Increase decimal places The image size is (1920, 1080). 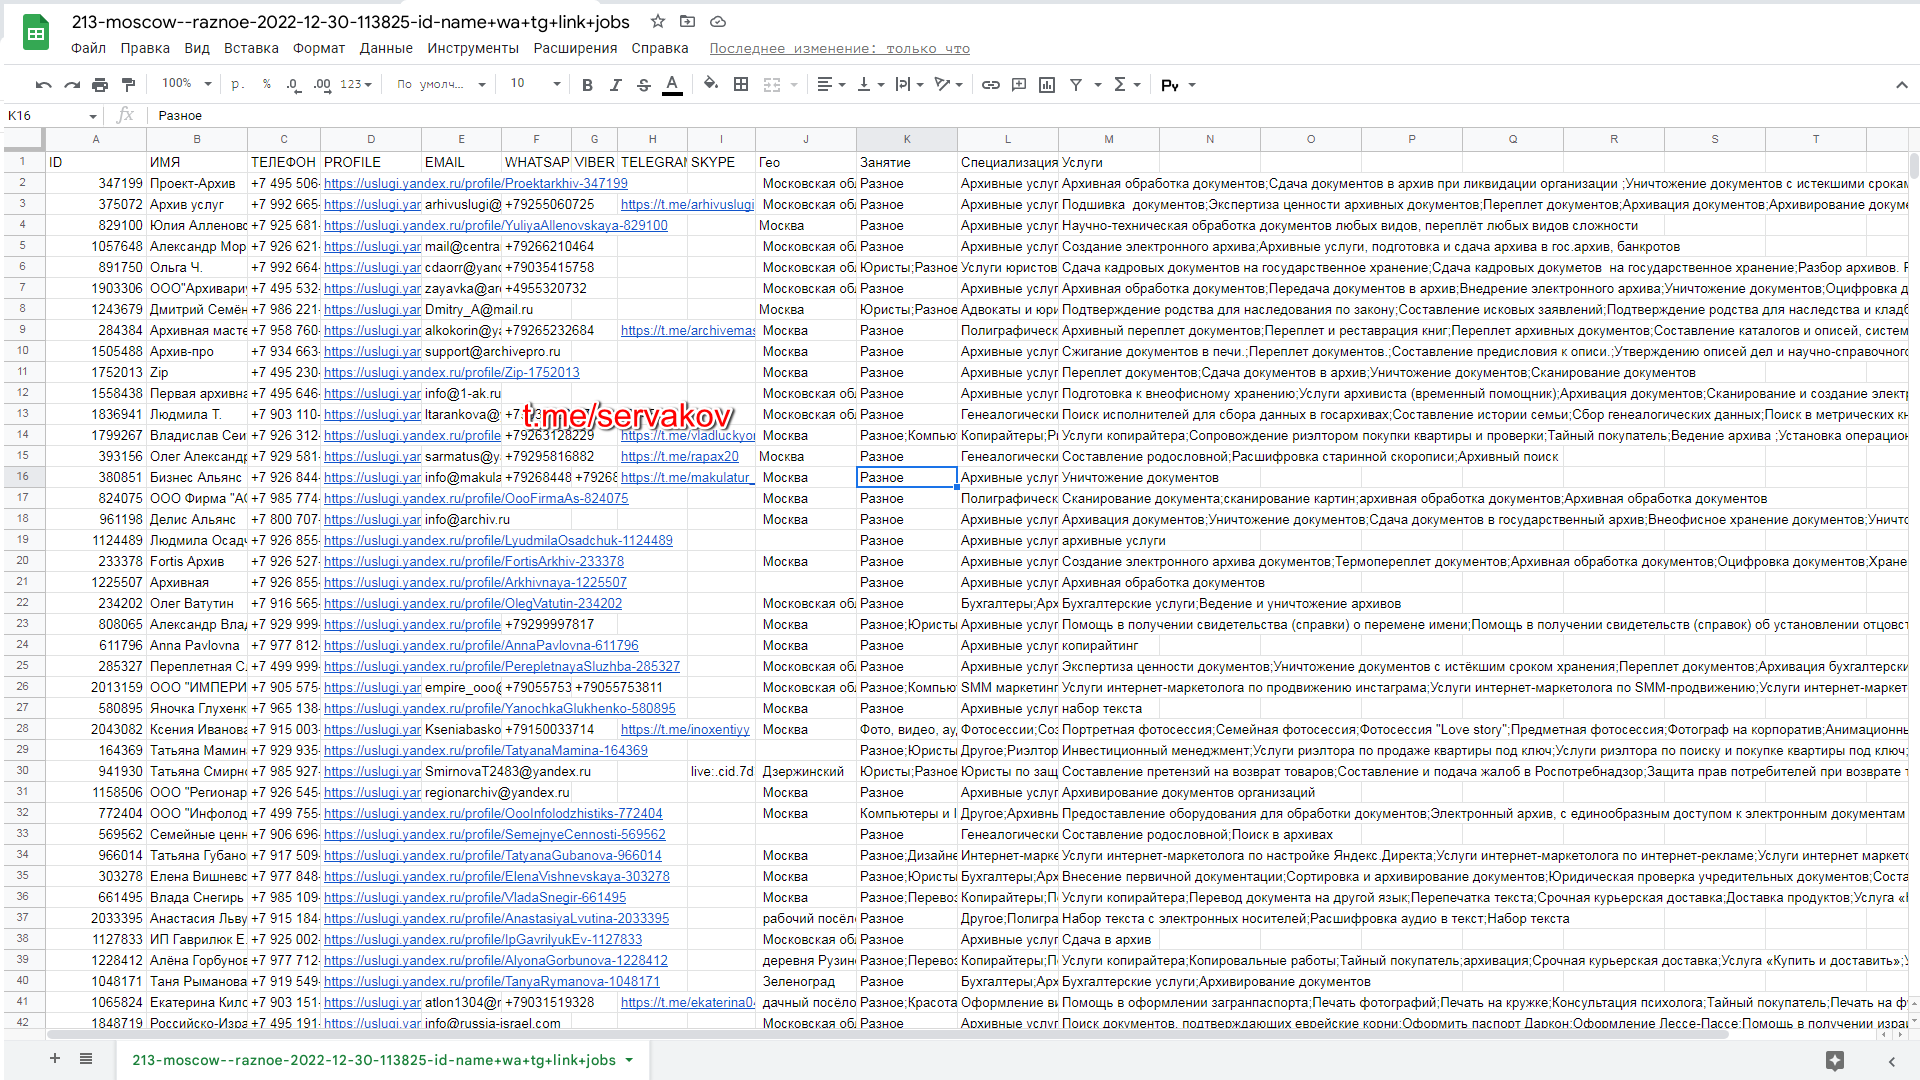click(x=322, y=85)
